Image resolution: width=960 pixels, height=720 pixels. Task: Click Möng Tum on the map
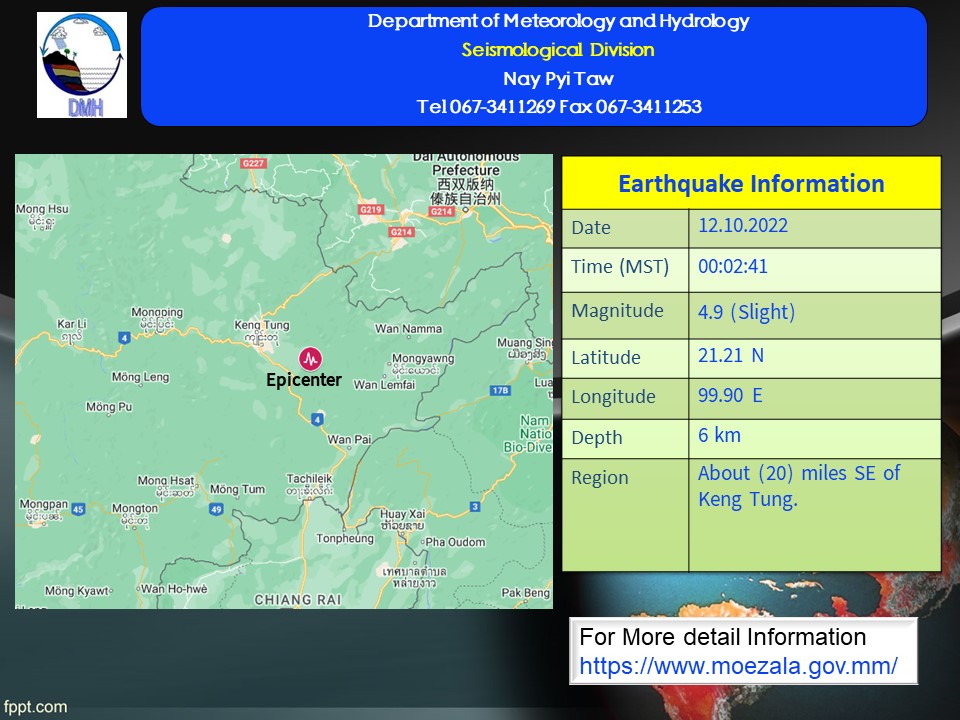(x=238, y=489)
